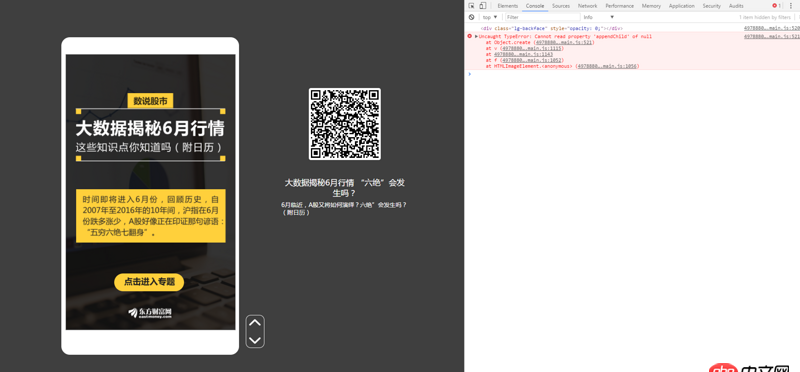Focus the console Filter input field
Screen dimensions: 800x372
[542, 17]
